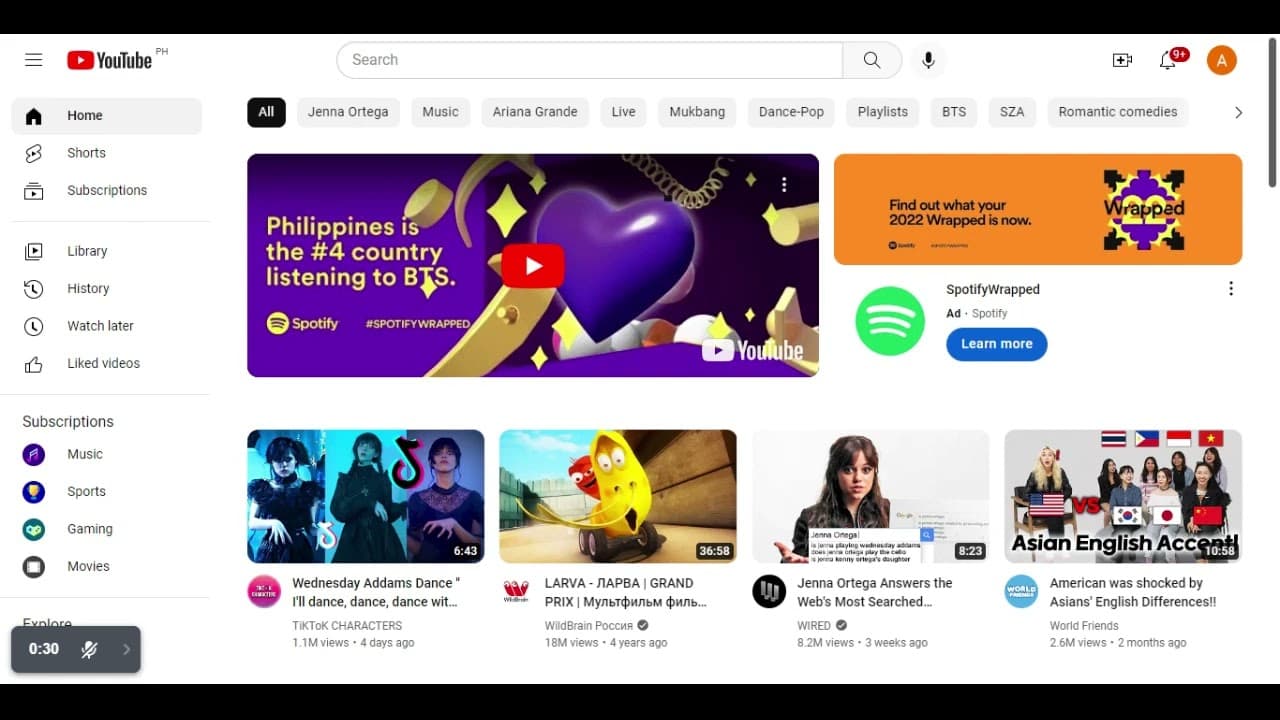Open the Wednesday dance video thumbnail

[366, 496]
